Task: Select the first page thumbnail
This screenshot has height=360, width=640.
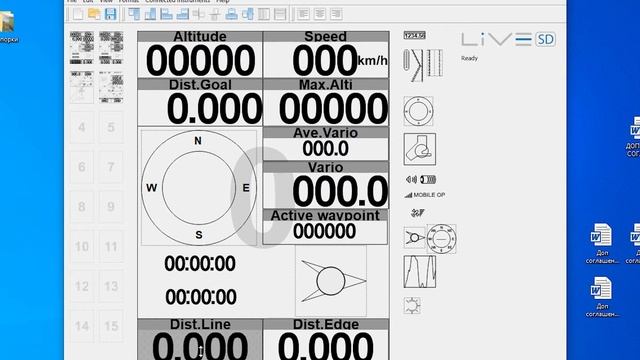Action: coord(82,48)
